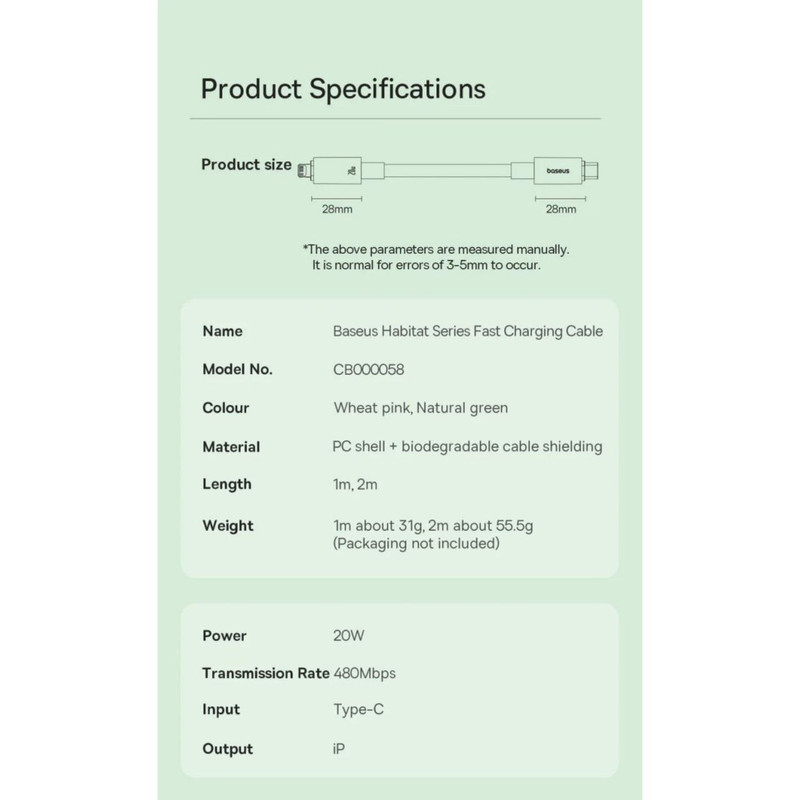
Task: Select the Product Specifications heading
Action: click(x=343, y=88)
